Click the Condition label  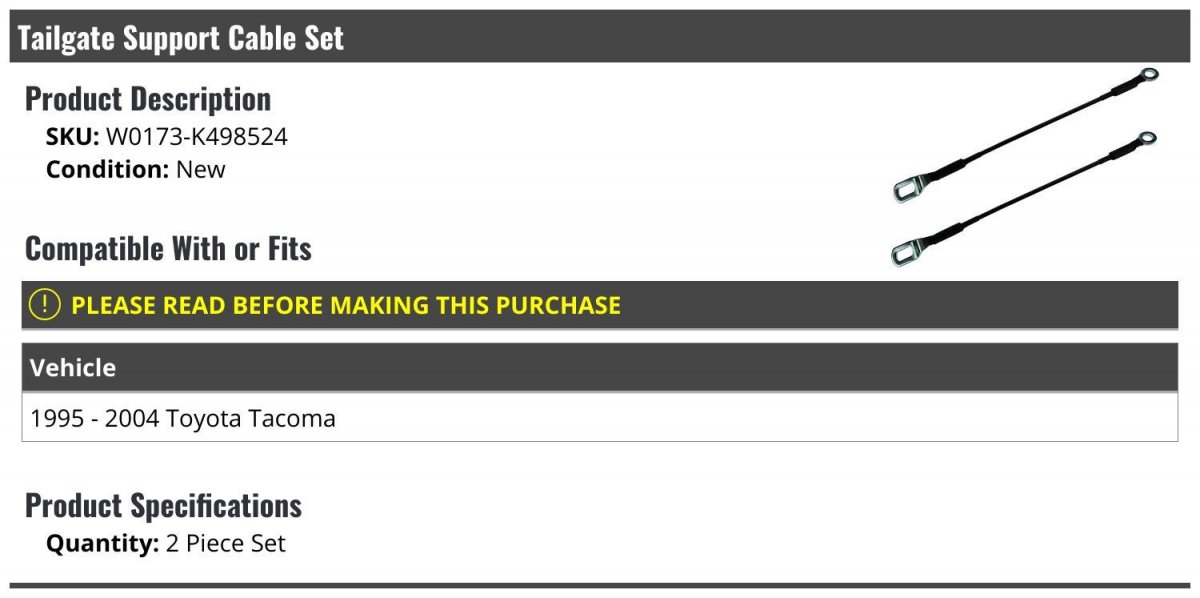pos(108,169)
